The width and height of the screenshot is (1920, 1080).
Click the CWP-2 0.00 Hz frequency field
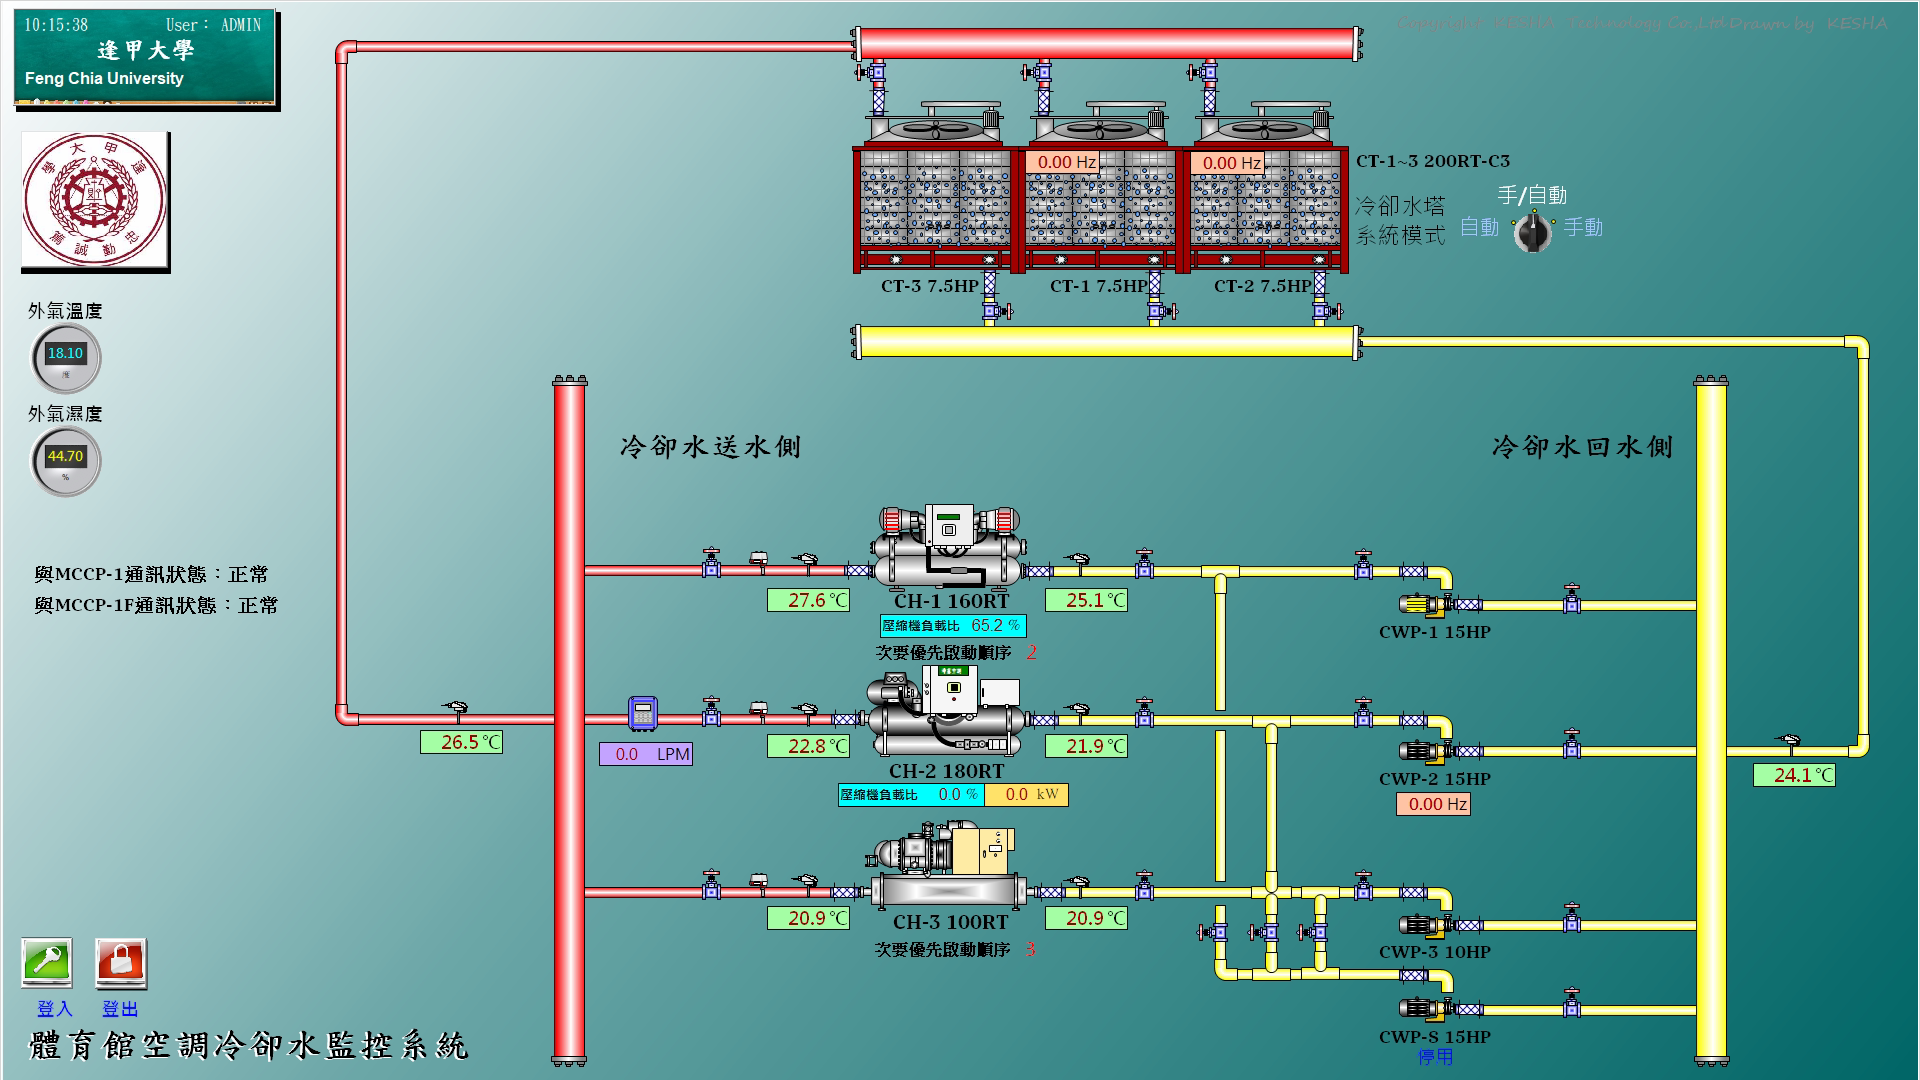tap(1433, 804)
